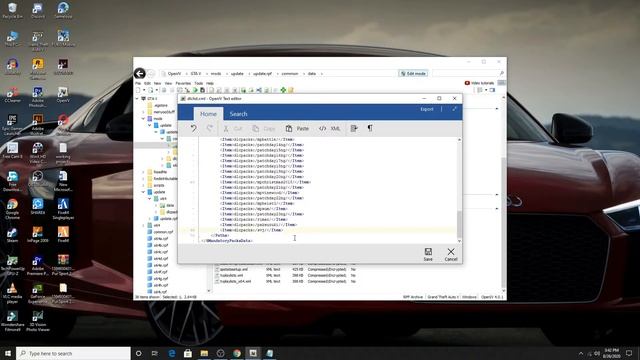Open the Video tutorials YouTube link
Screen dimensions: 640x360
[x=479, y=83]
